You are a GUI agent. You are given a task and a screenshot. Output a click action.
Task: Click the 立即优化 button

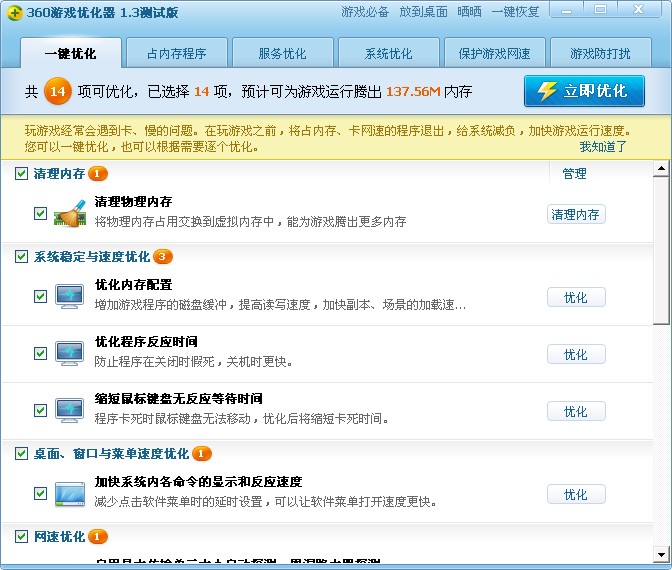[x=584, y=91]
